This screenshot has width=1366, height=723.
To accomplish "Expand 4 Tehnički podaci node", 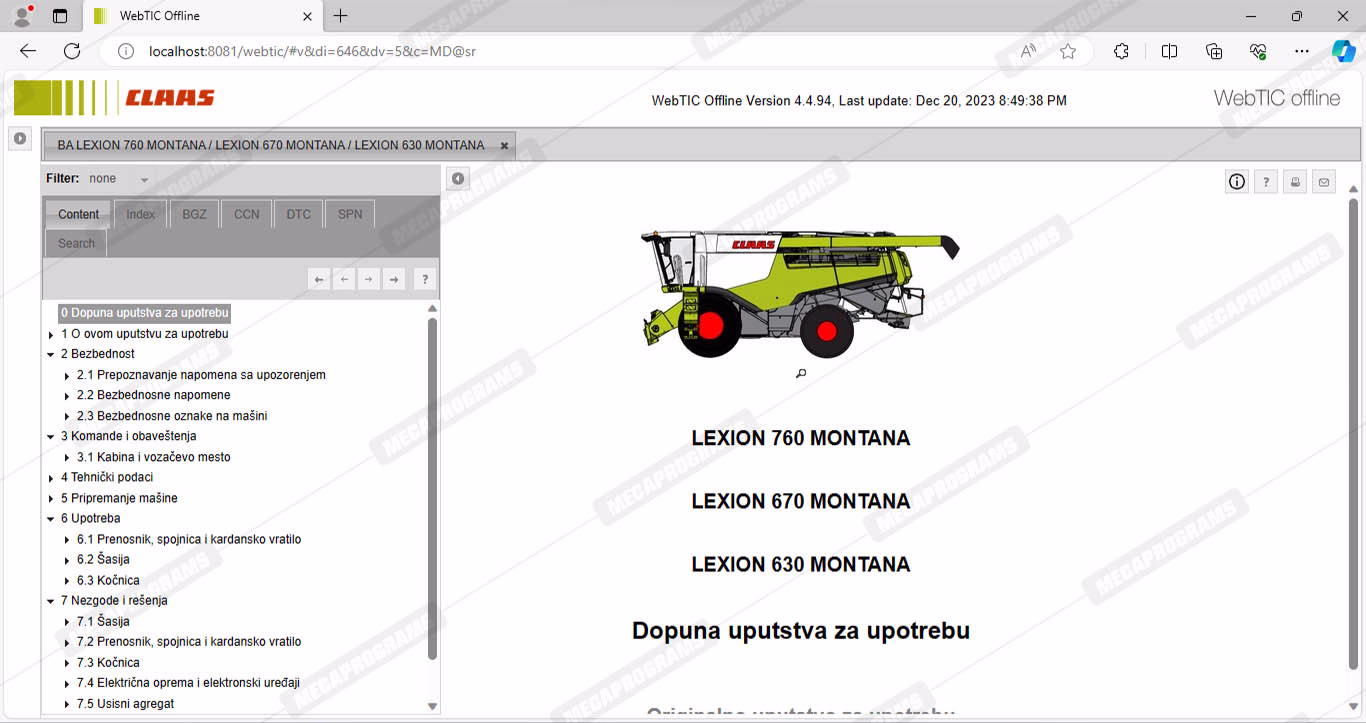I will [x=51, y=478].
